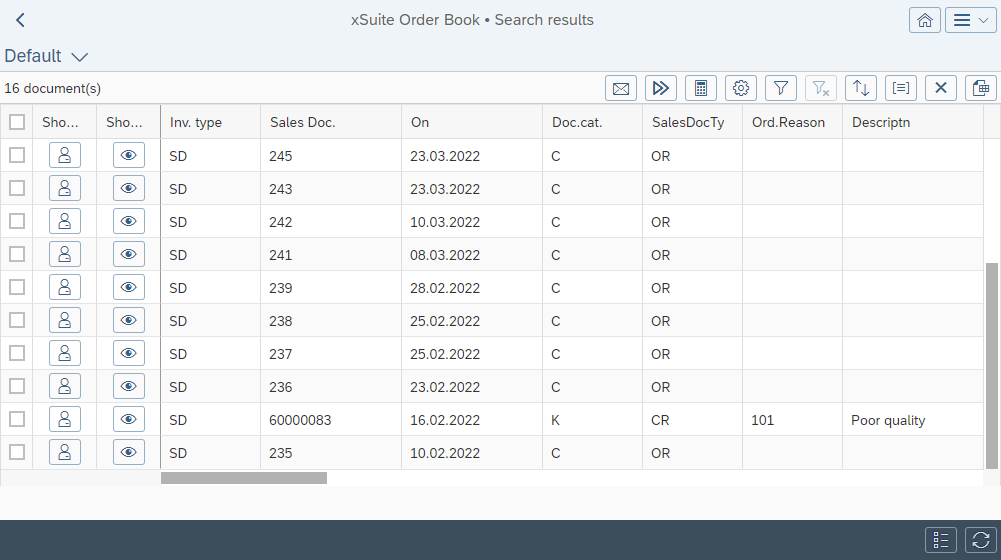Open the calculator icon in toolbar
Image resolution: width=1001 pixels, height=560 pixels.
700,88
